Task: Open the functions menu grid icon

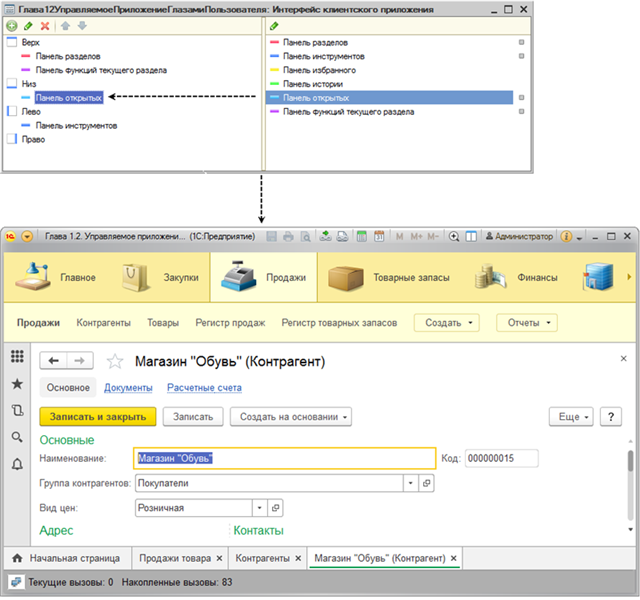Action: point(17,357)
